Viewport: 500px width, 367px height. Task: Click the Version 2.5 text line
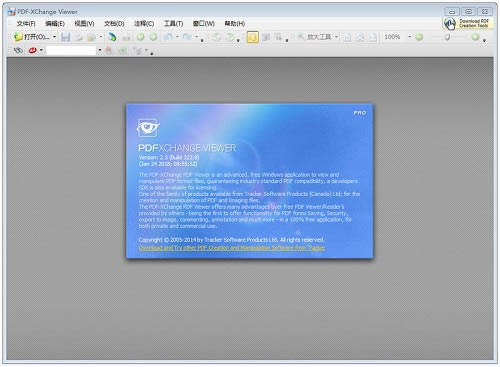[x=169, y=157]
